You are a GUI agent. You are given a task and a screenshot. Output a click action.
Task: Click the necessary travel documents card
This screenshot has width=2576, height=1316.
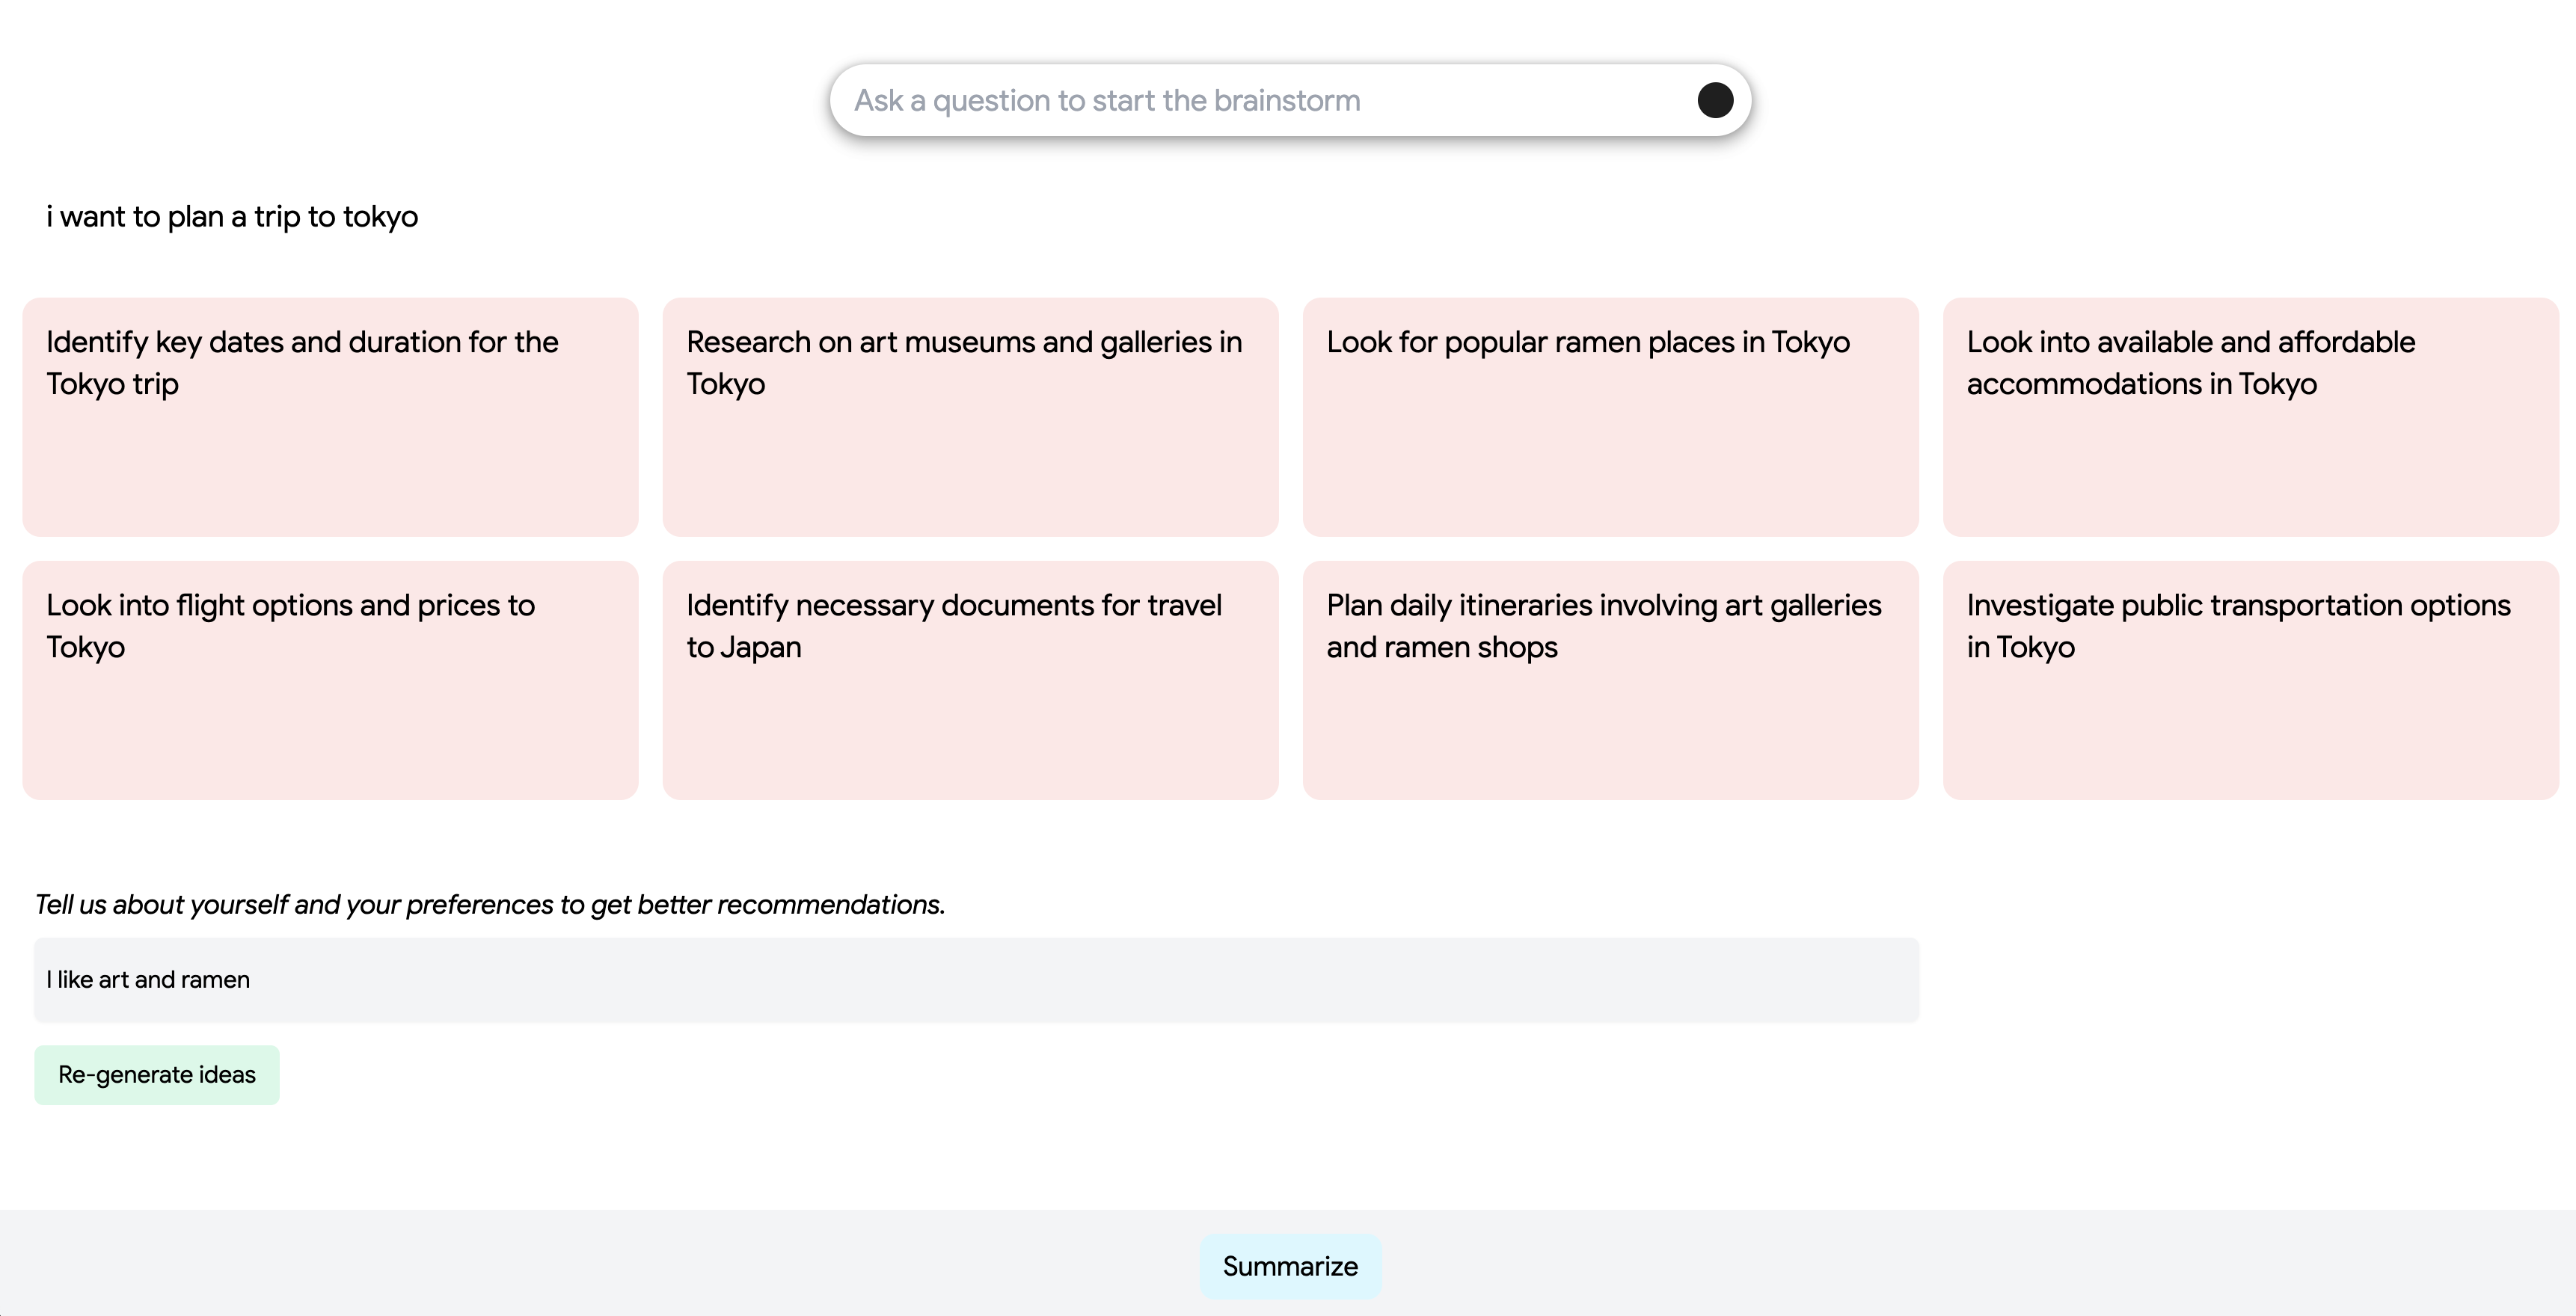pos(970,680)
